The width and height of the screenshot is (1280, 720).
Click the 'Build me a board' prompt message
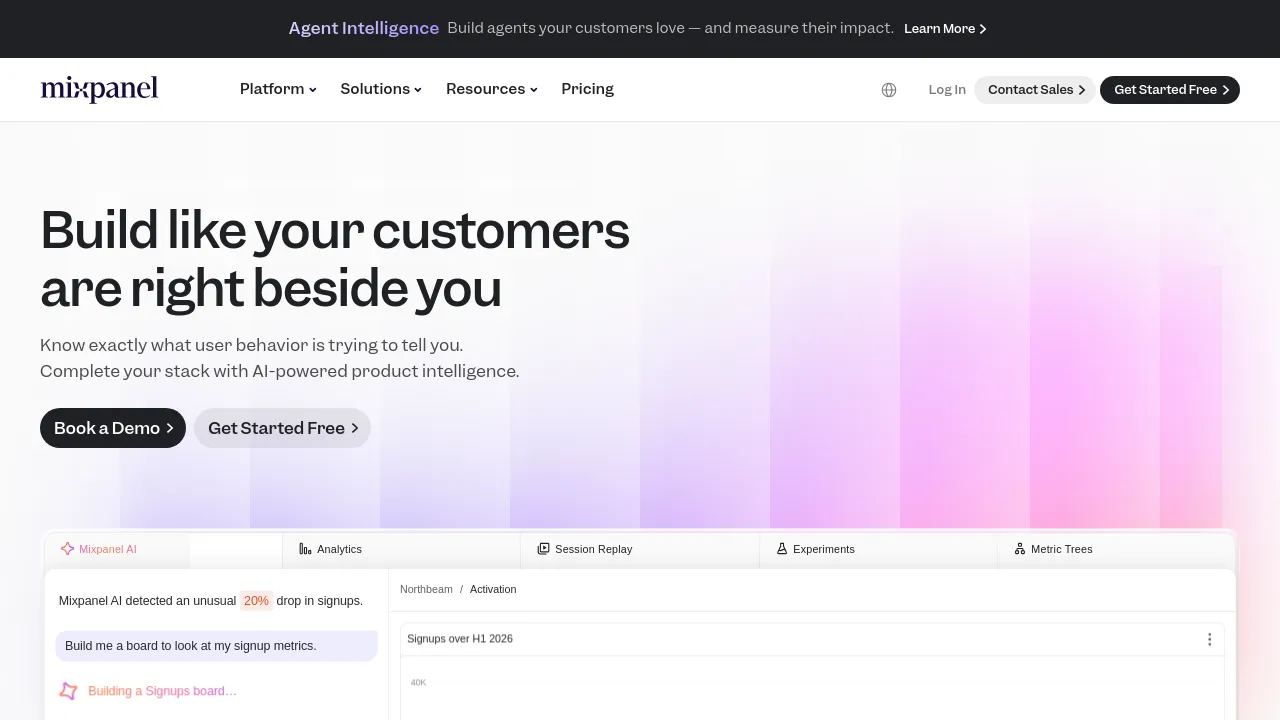pyautogui.click(x=217, y=646)
